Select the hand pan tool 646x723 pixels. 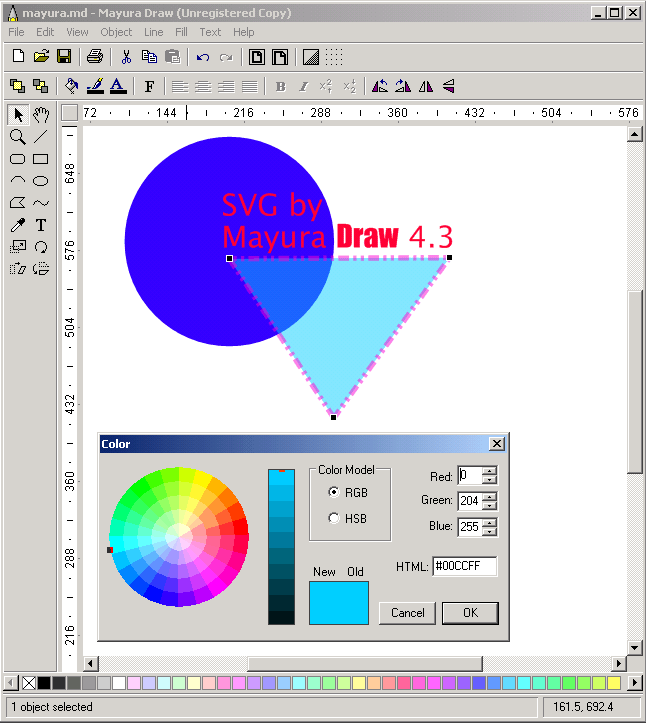click(x=41, y=114)
